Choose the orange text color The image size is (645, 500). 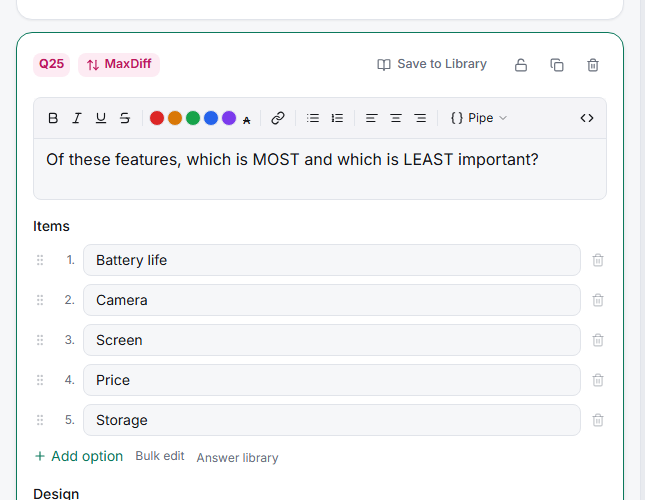click(175, 118)
